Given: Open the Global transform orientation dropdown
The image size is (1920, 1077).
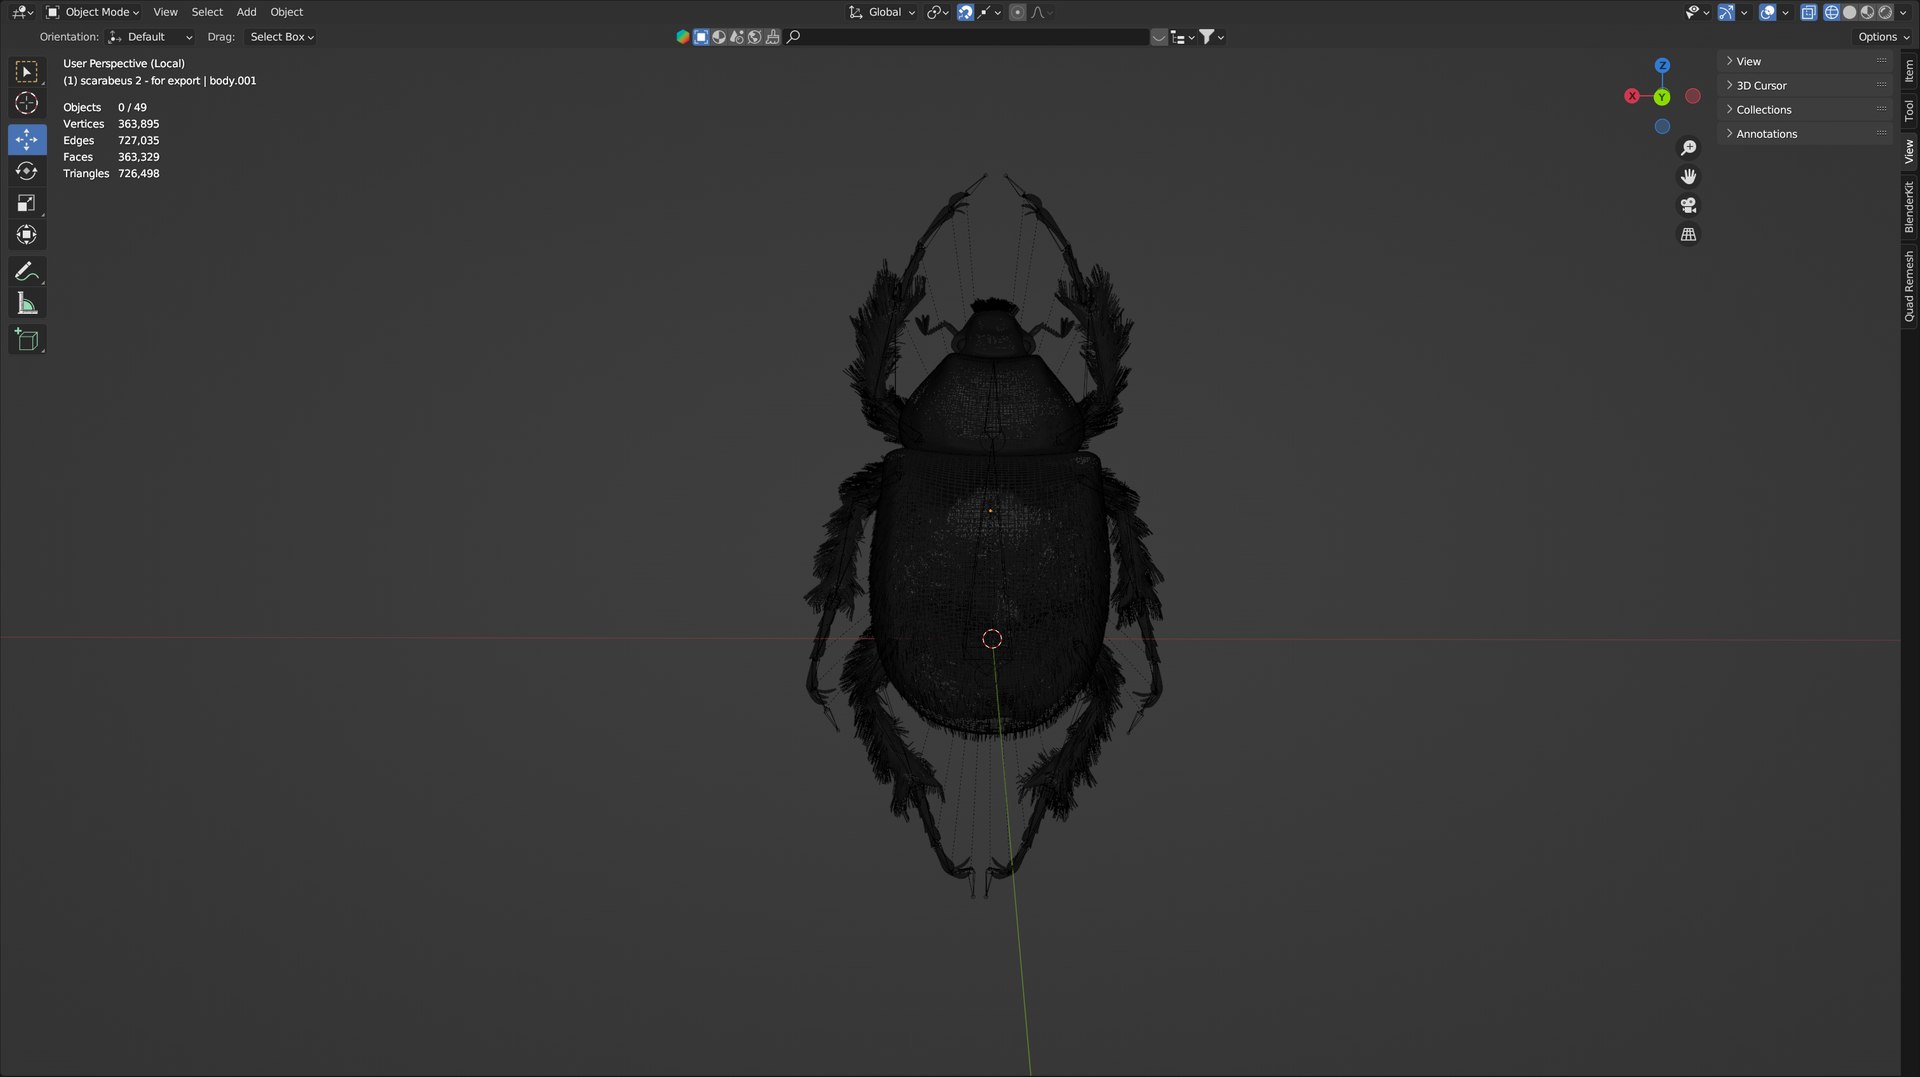Looking at the screenshot, I should coord(882,12).
